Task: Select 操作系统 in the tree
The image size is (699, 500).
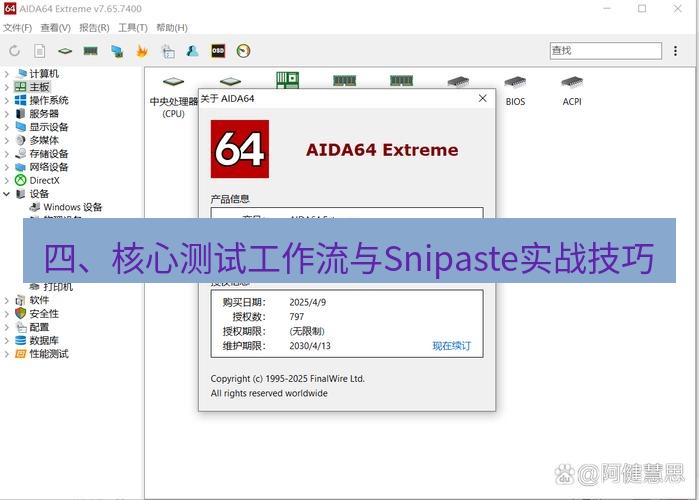Action: [x=49, y=100]
